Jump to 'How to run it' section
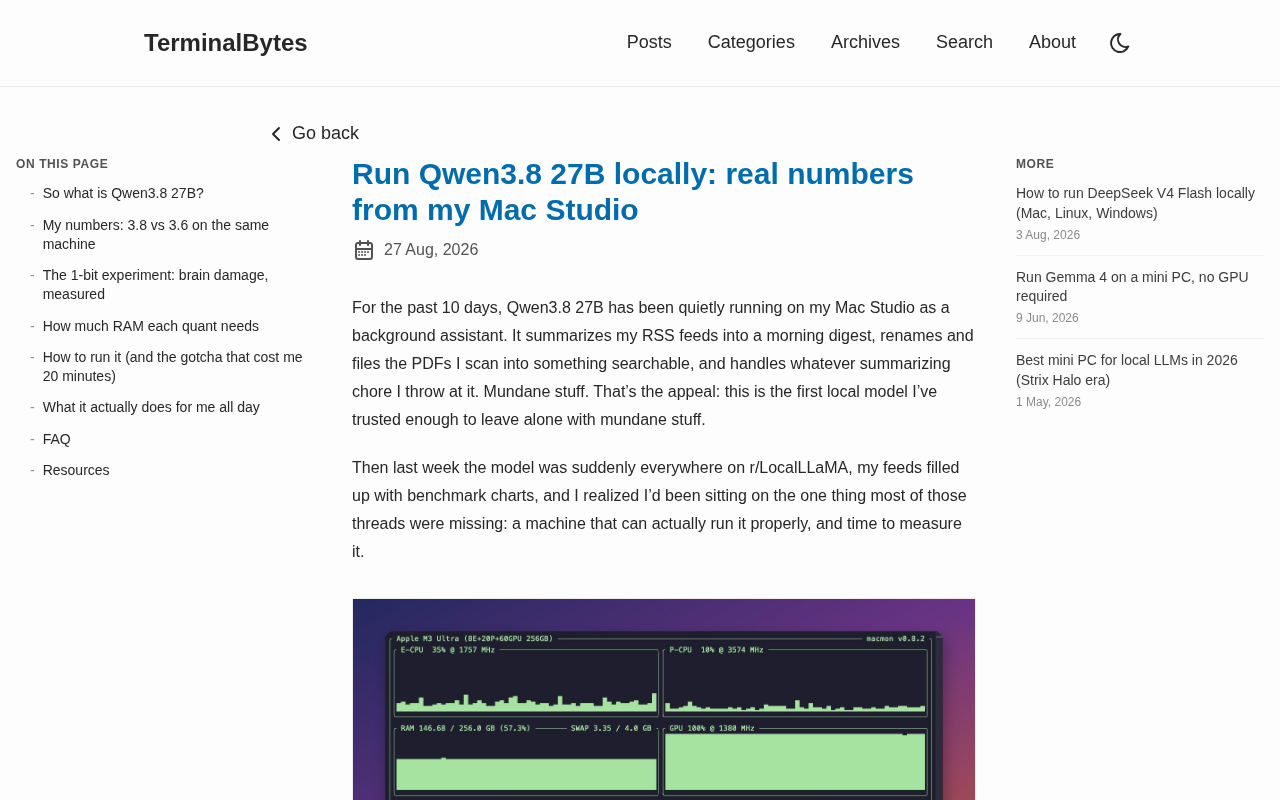The height and width of the screenshot is (800, 1280). [x=172, y=366]
